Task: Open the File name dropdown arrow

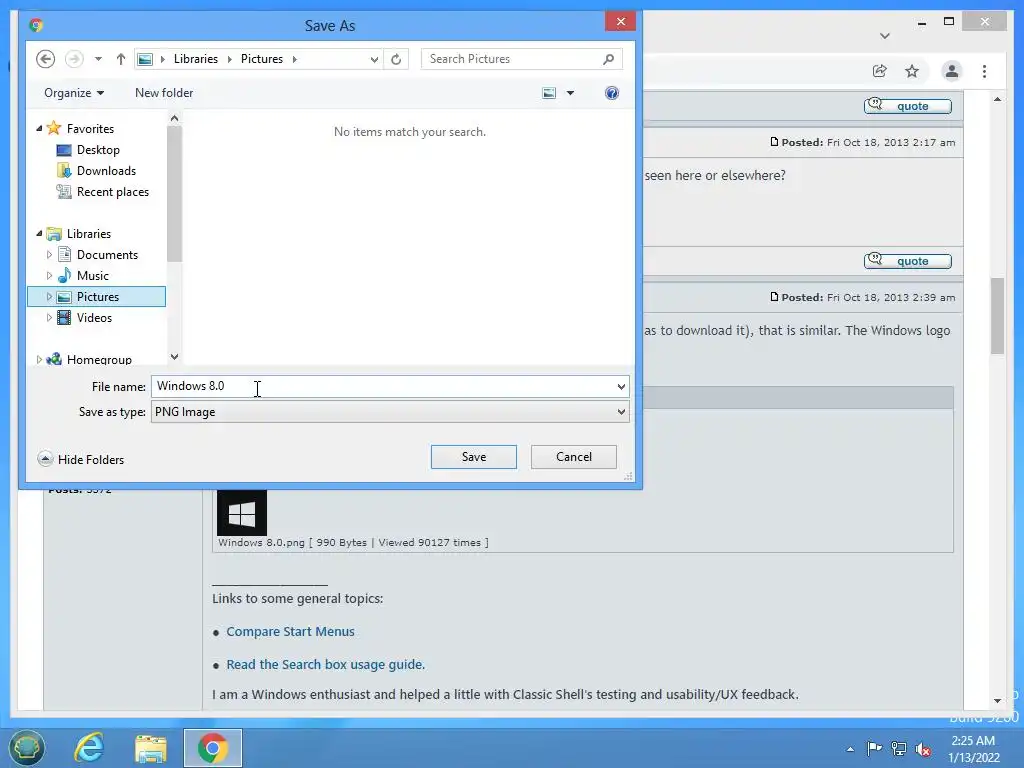Action: (621, 387)
